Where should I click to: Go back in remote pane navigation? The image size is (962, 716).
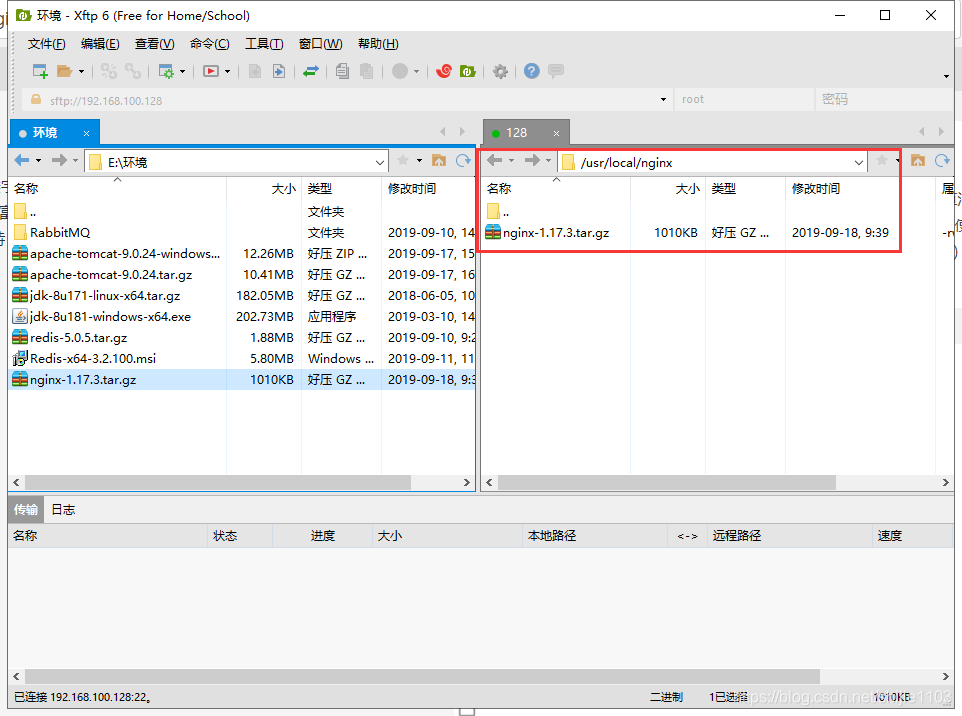[x=494, y=161]
